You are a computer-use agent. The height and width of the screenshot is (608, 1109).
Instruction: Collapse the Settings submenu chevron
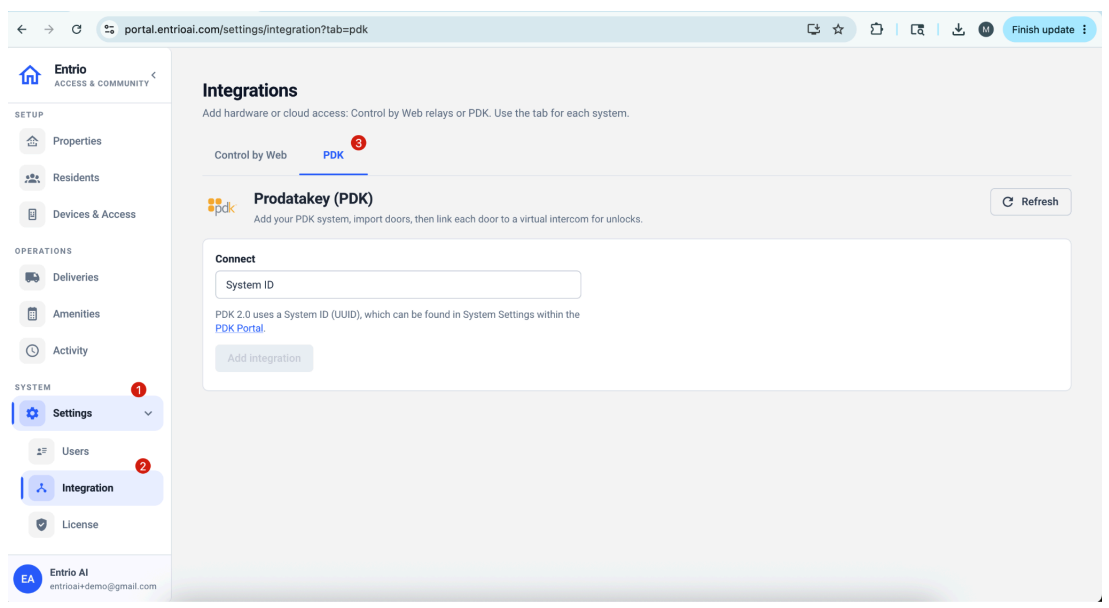click(x=148, y=414)
